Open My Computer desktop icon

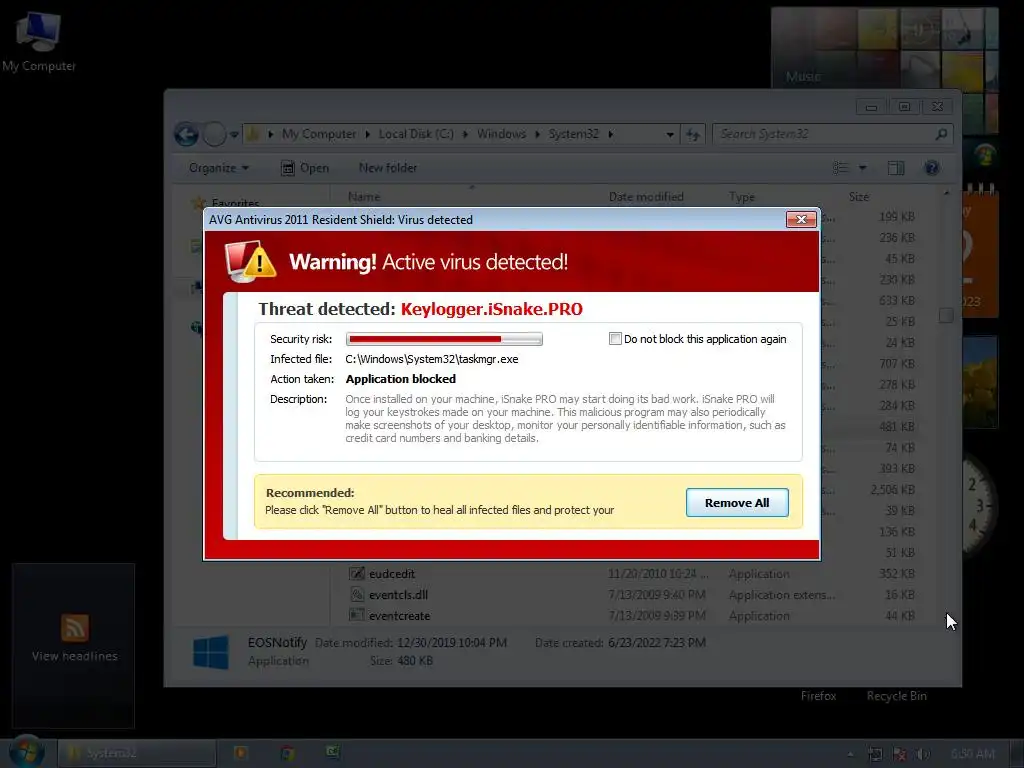pos(39,40)
